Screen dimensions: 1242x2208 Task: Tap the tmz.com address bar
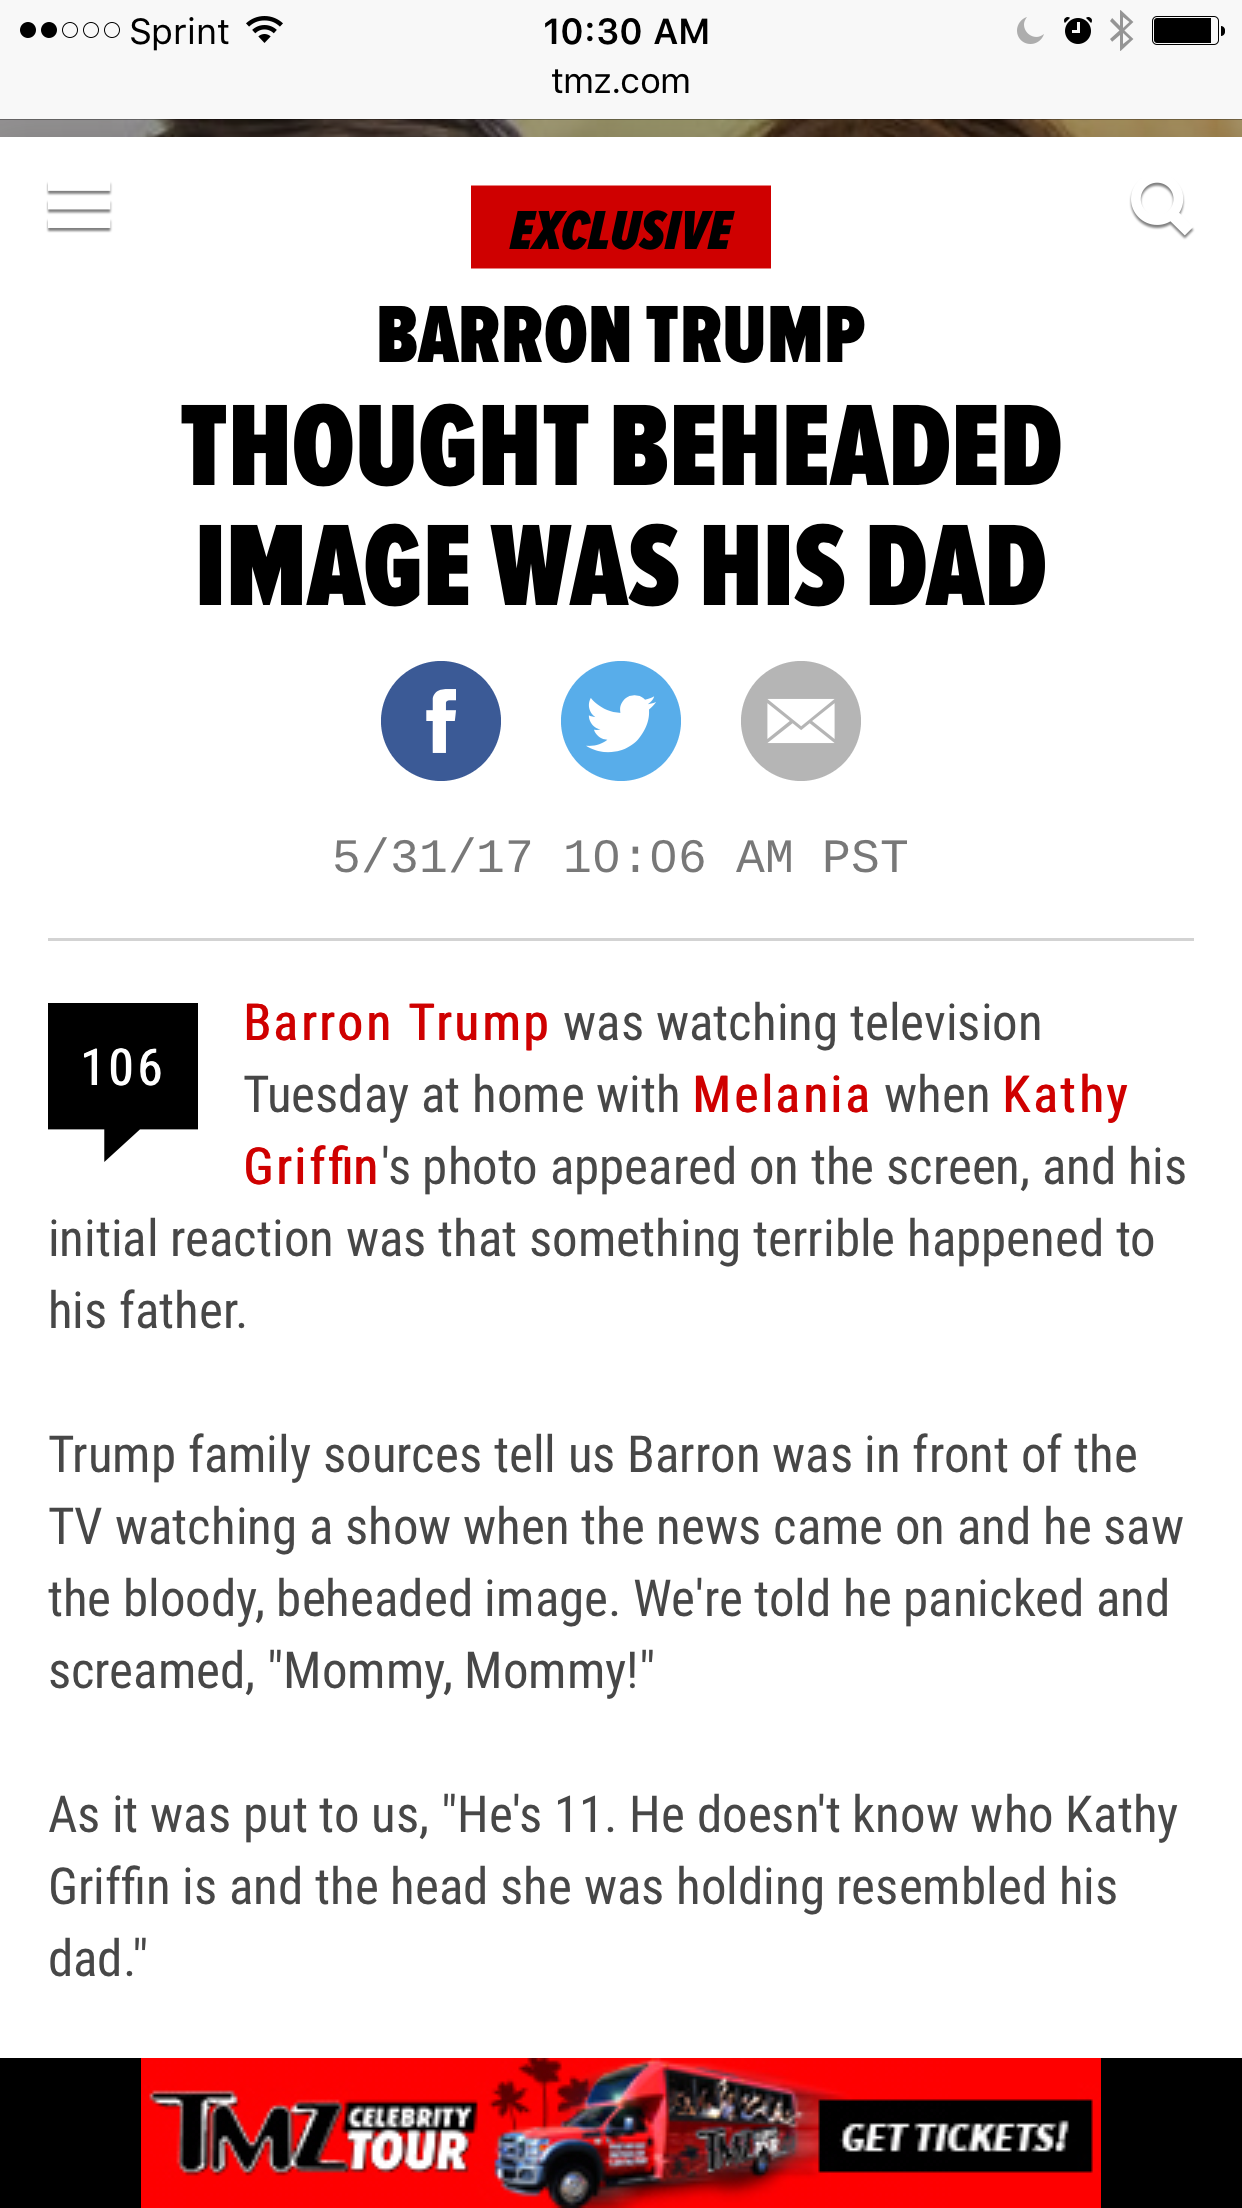[621, 81]
